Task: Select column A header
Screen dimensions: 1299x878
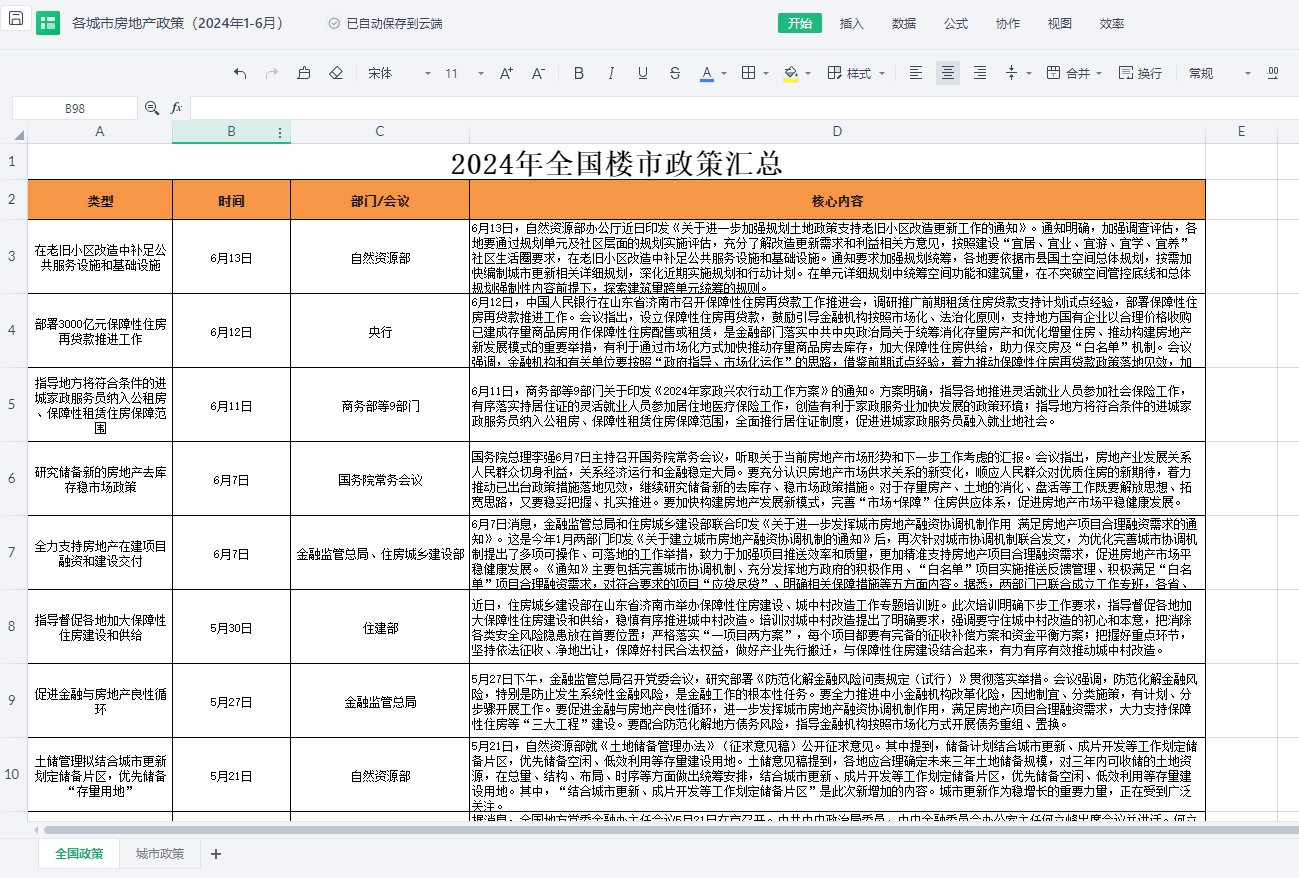Action: (x=99, y=132)
